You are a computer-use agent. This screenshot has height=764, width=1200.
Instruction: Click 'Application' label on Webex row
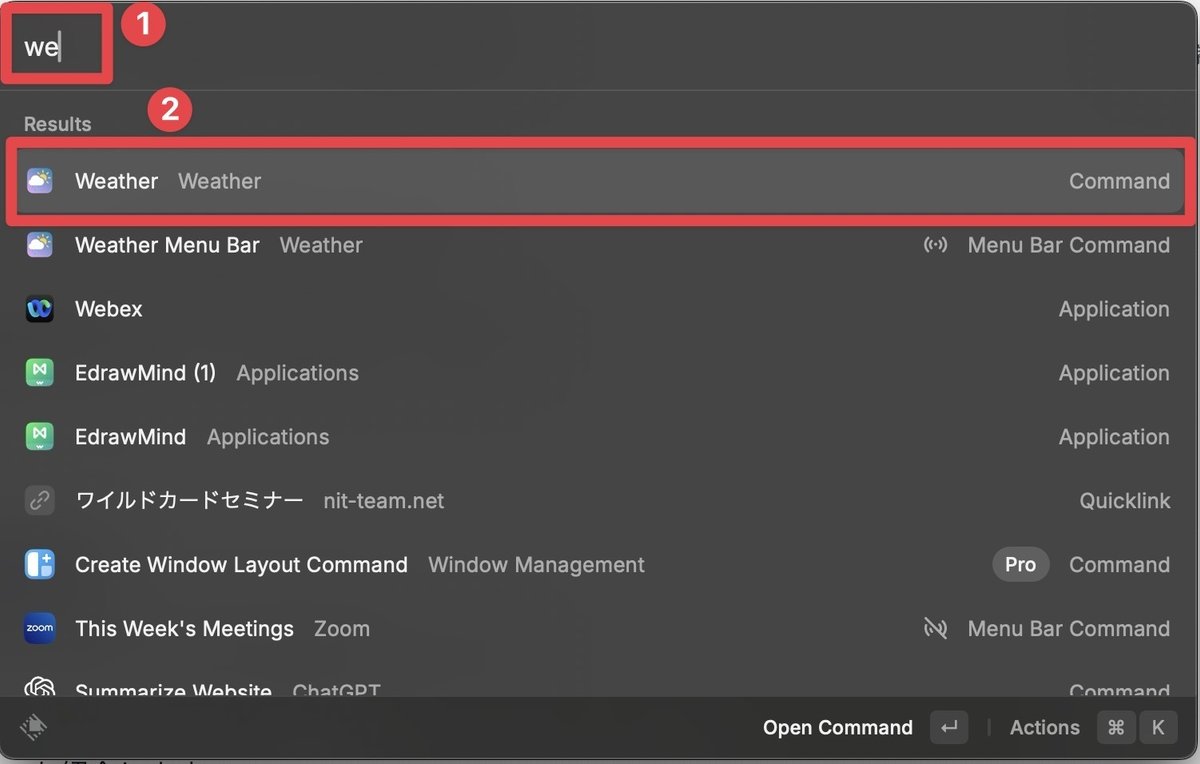point(1114,309)
